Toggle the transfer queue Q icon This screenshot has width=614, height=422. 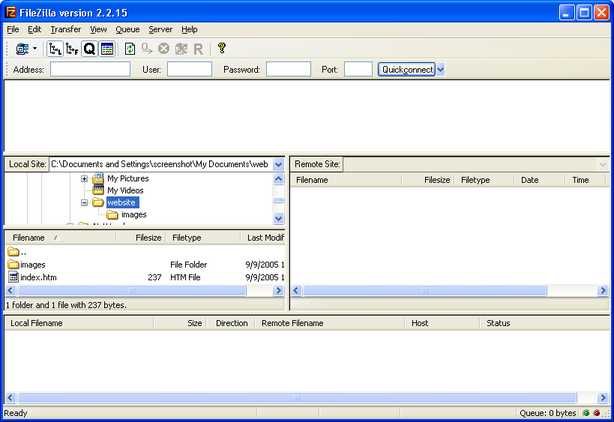pyautogui.click(x=89, y=49)
